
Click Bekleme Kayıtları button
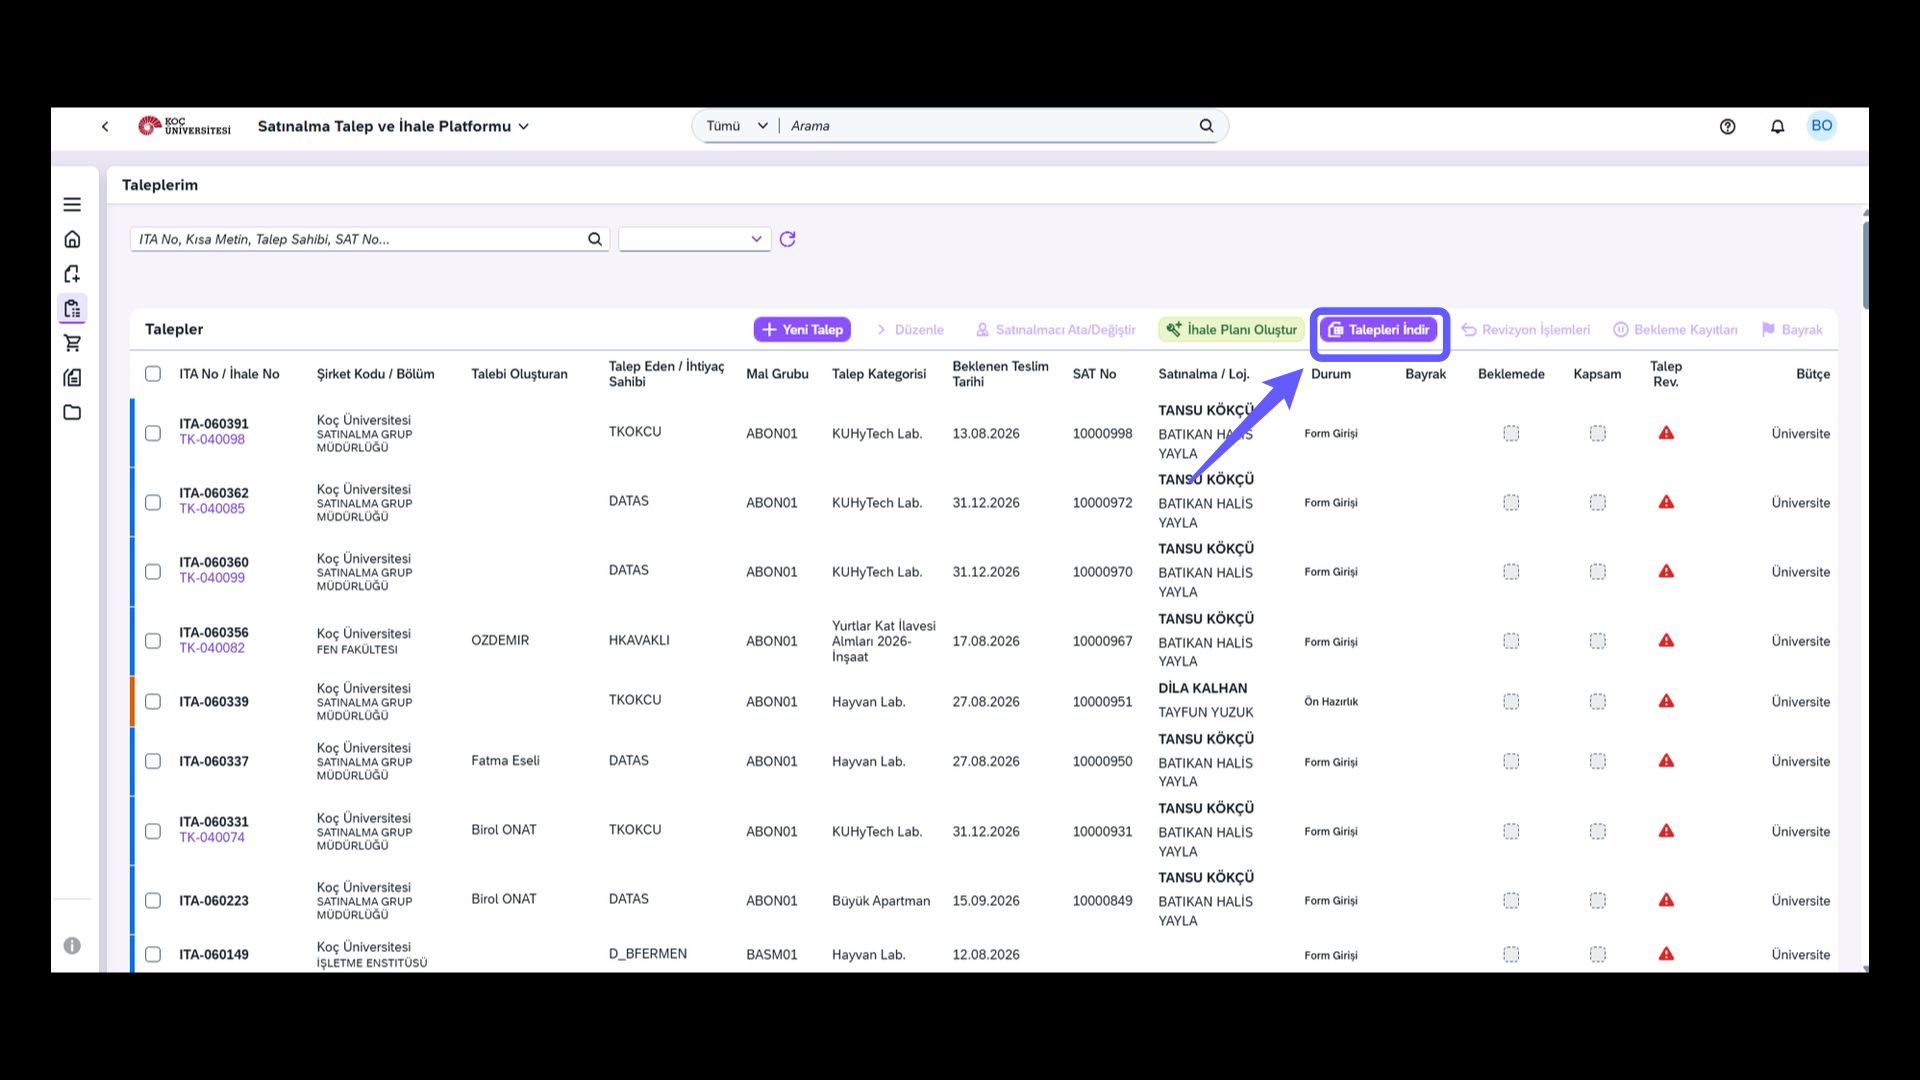[1675, 329]
